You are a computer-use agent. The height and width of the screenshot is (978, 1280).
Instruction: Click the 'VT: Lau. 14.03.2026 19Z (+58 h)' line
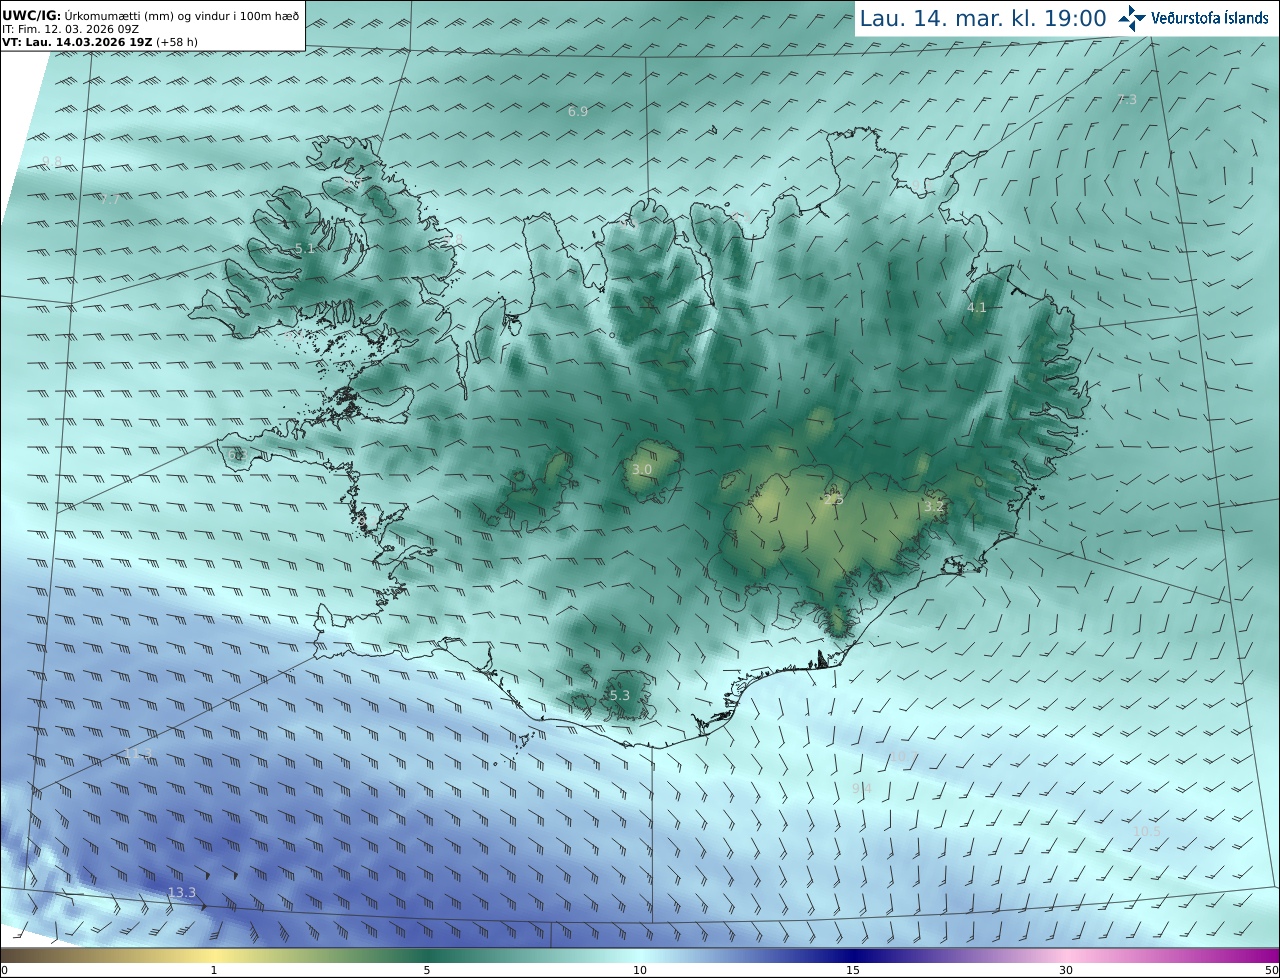point(100,42)
